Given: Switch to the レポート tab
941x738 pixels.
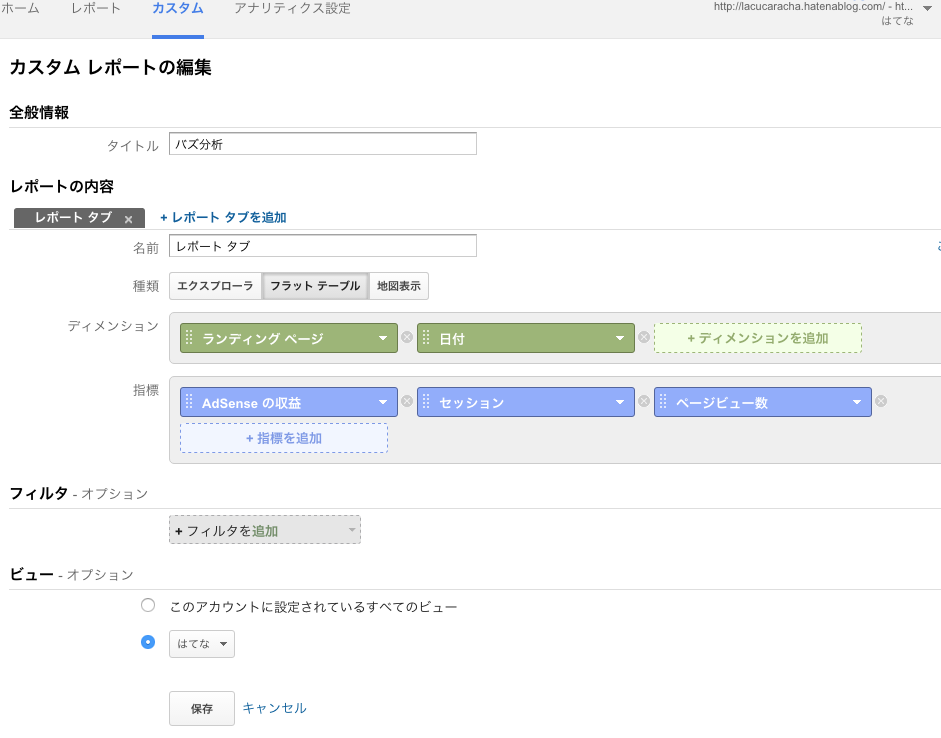Looking at the screenshot, I should click(x=97, y=9).
